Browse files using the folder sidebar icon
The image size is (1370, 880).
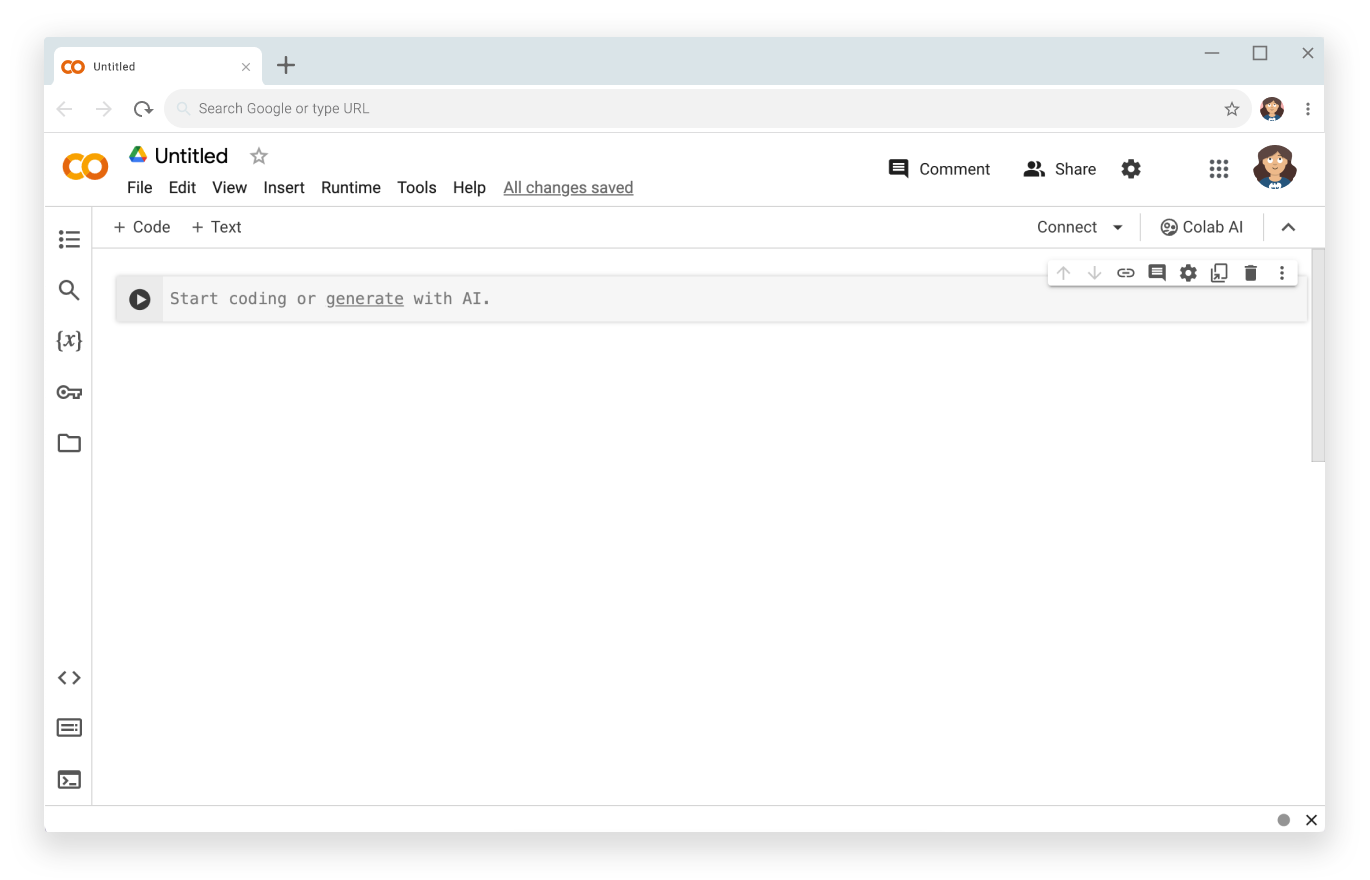69,443
